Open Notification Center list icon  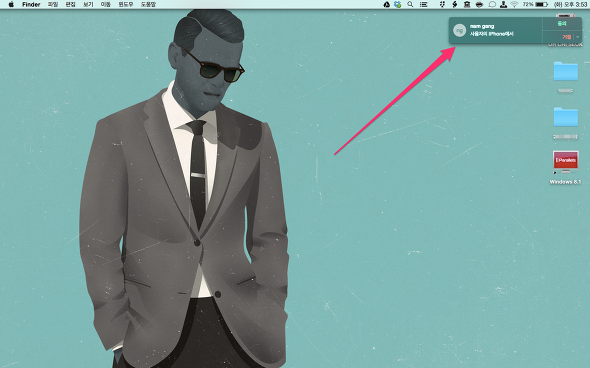424,5
